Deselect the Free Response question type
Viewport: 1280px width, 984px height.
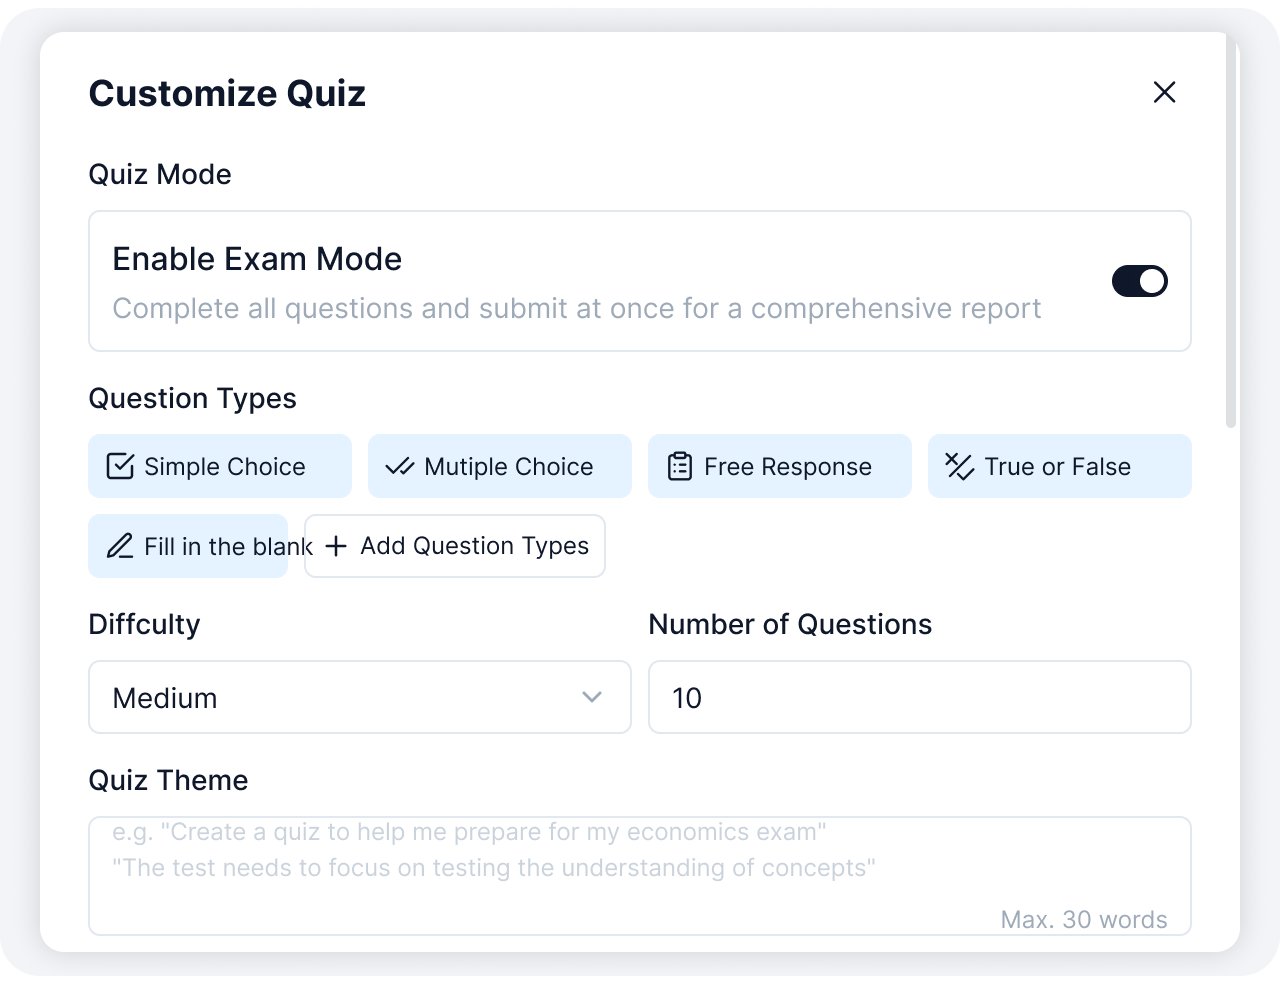click(x=780, y=466)
